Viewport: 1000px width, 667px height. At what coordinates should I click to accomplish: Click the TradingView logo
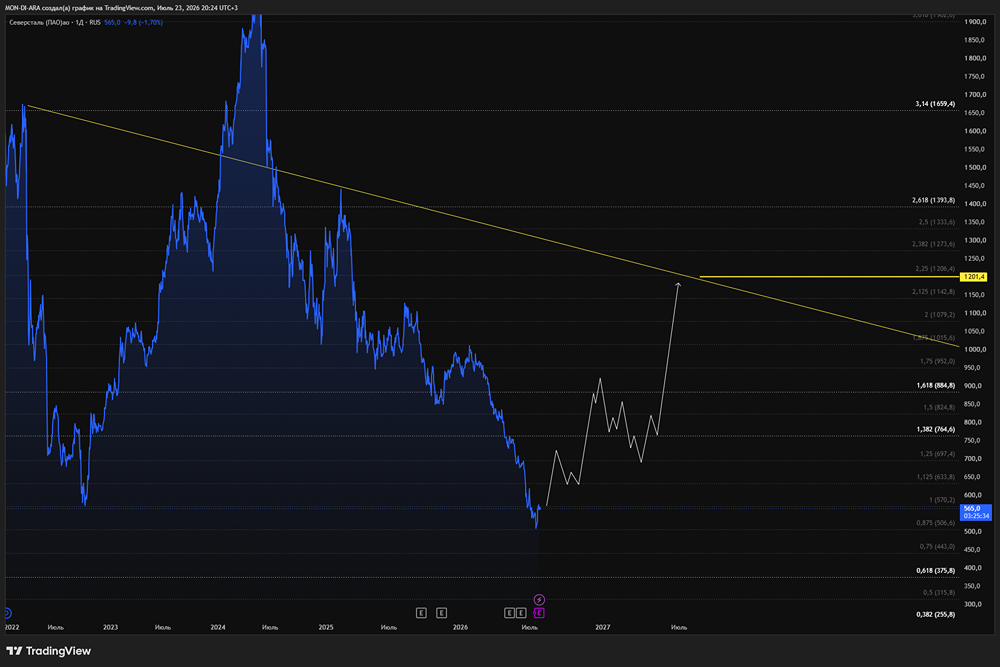tap(48, 651)
